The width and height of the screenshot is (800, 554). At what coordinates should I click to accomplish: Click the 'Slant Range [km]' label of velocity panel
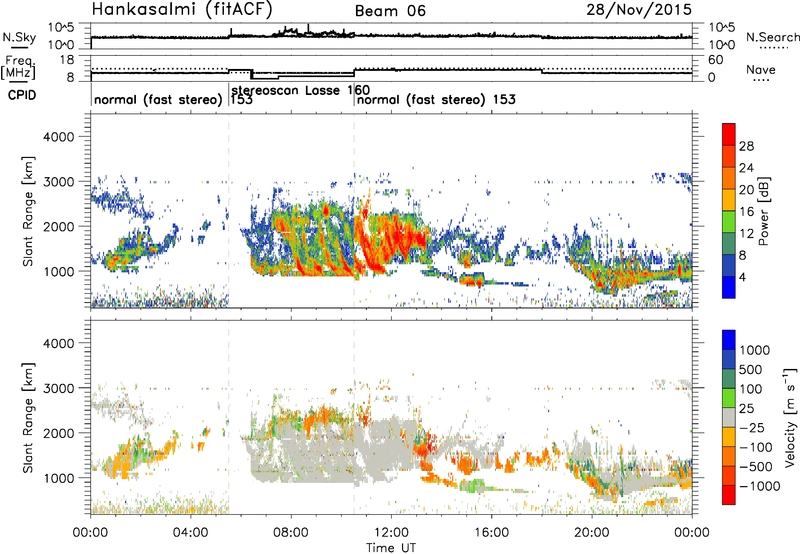(x=29, y=417)
